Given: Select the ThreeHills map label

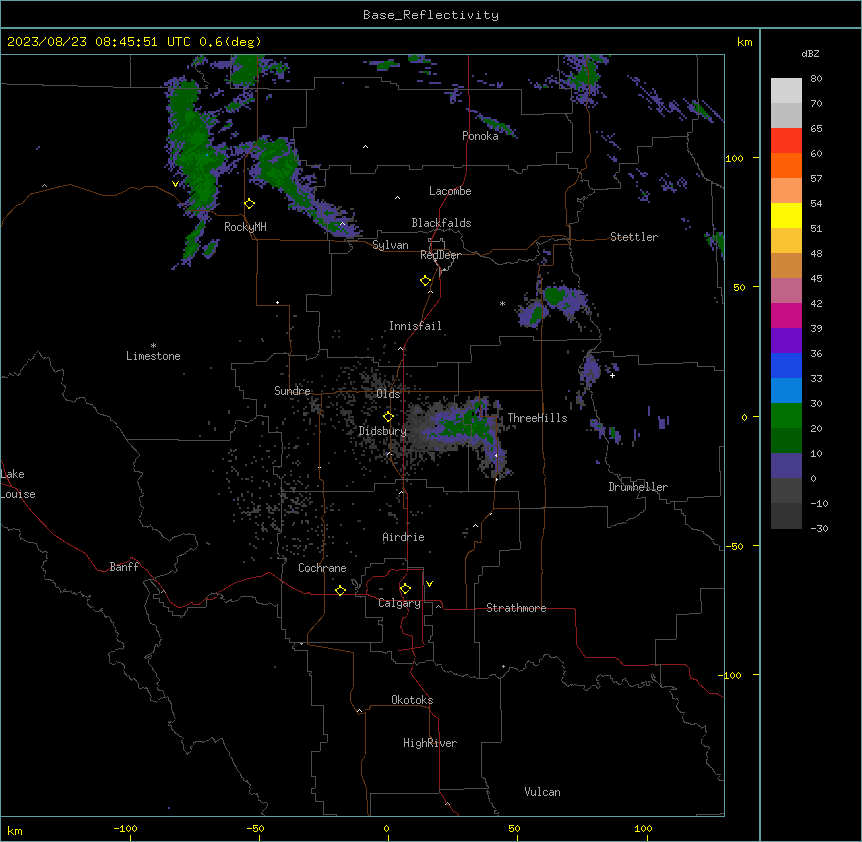Looking at the screenshot, I should [537, 418].
